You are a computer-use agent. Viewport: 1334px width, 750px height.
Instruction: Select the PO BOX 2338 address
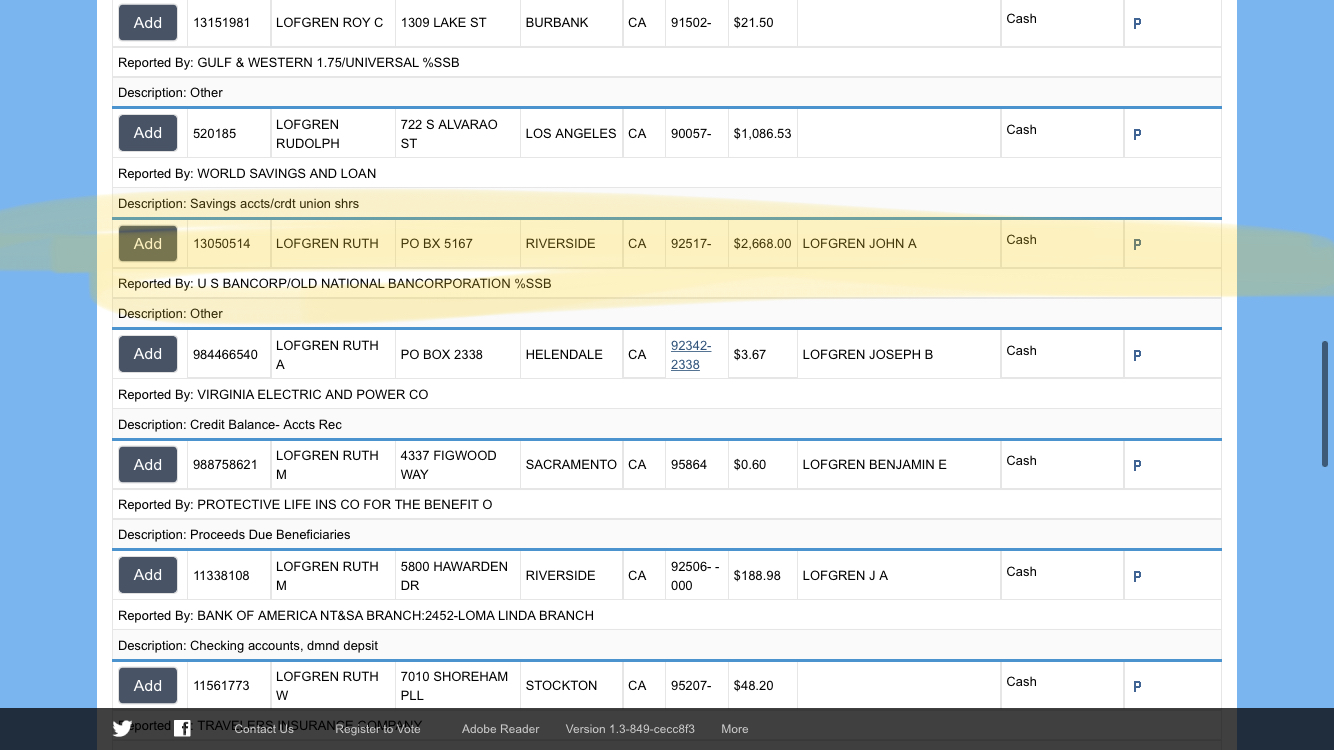441,354
